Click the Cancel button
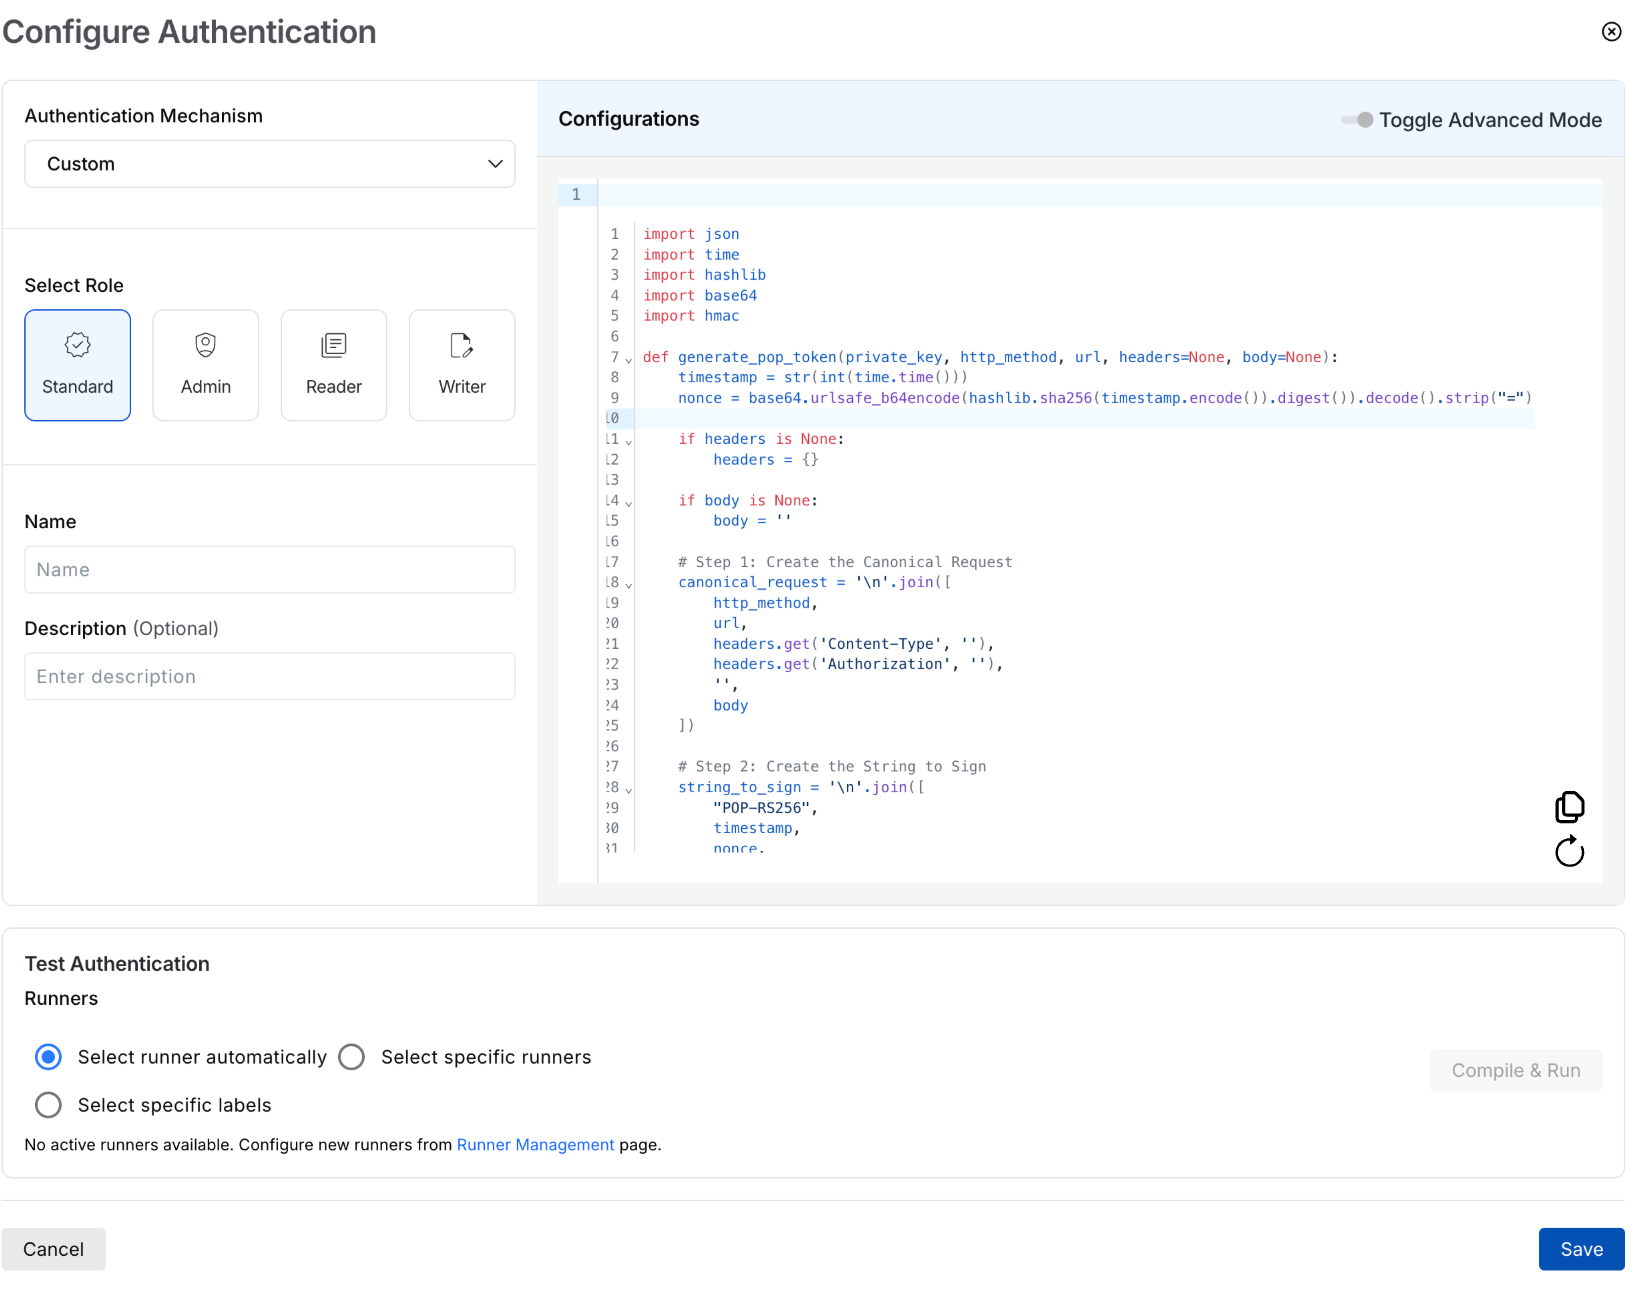The image size is (1644, 1294). pyautogui.click(x=54, y=1249)
